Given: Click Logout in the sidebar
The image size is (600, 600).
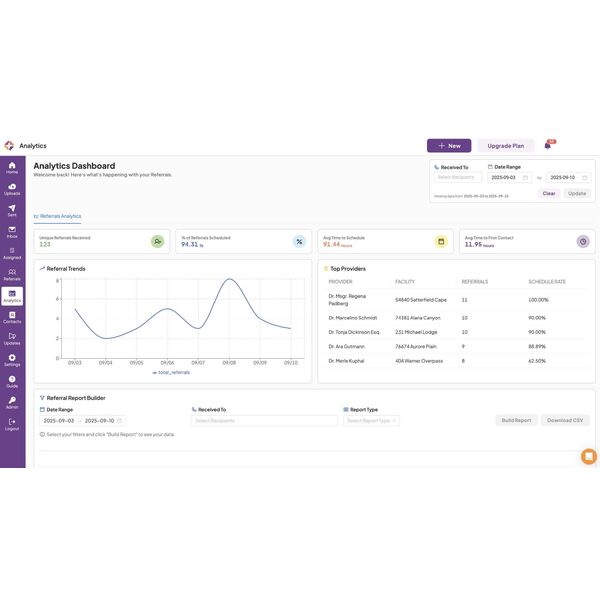Looking at the screenshot, I should pos(12,424).
